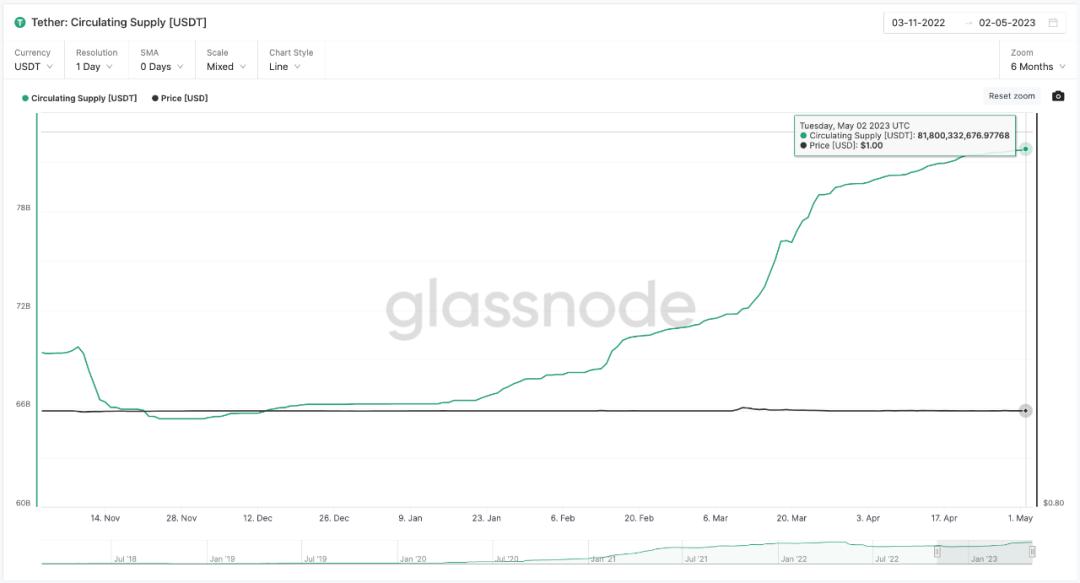Click the price line end marker
The image size is (1080, 583).
1025,411
